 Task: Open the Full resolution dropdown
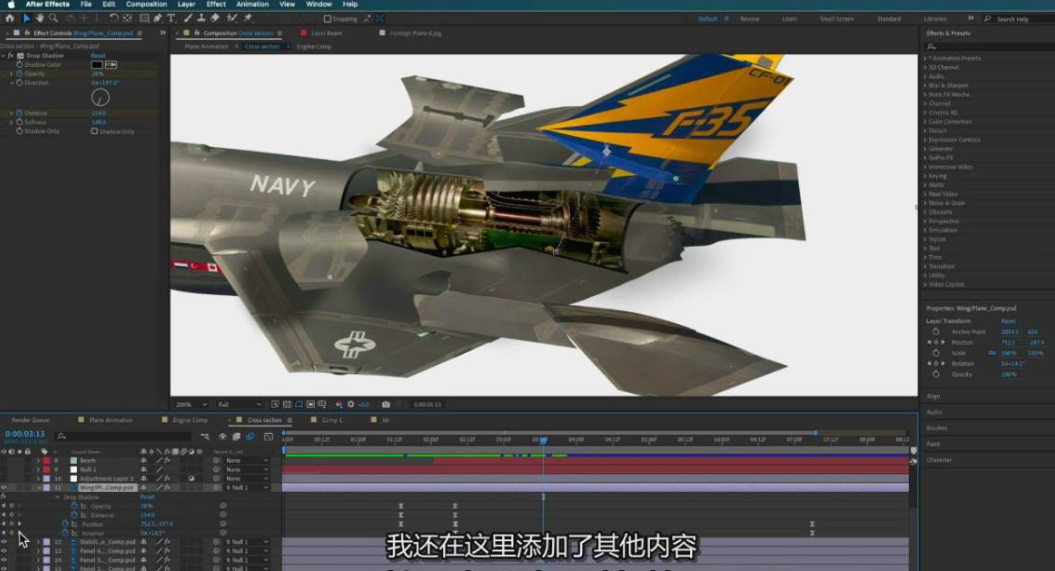[x=242, y=405]
